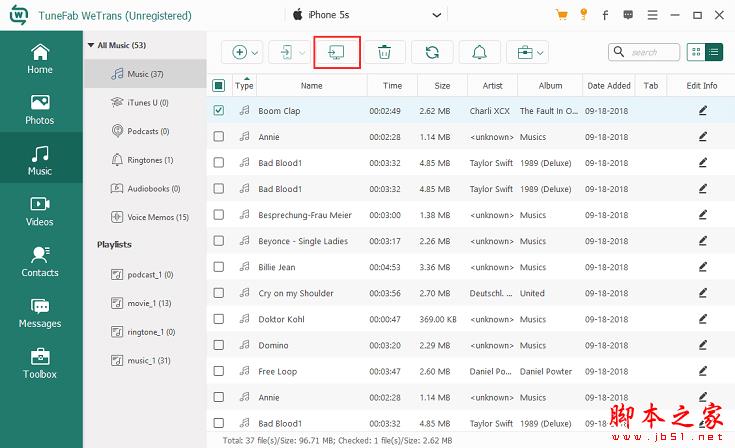Edit info for Free Loop
The height and width of the screenshot is (448, 735).
point(703,371)
